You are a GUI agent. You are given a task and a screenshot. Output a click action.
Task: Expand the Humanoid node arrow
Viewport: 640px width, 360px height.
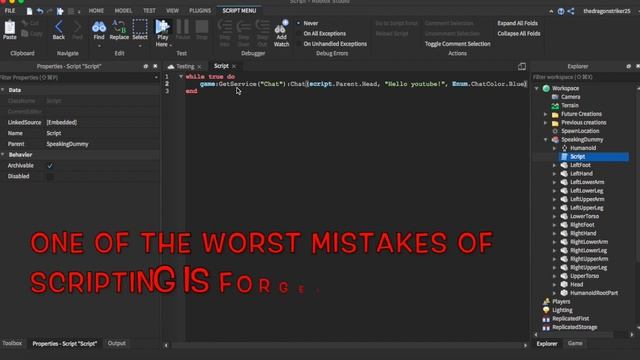[x=555, y=148]
